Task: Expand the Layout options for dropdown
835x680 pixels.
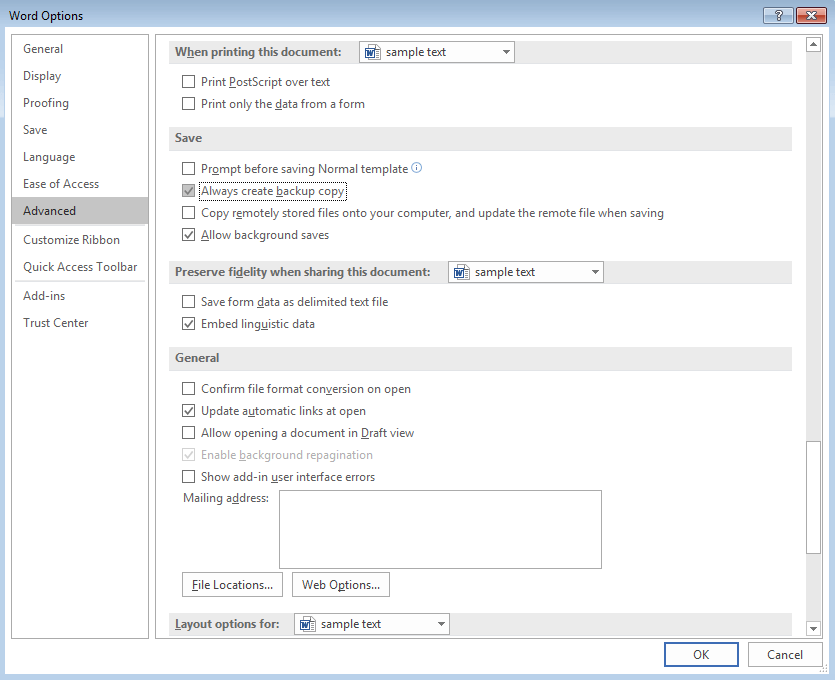Action: click(x=441, y=624)
